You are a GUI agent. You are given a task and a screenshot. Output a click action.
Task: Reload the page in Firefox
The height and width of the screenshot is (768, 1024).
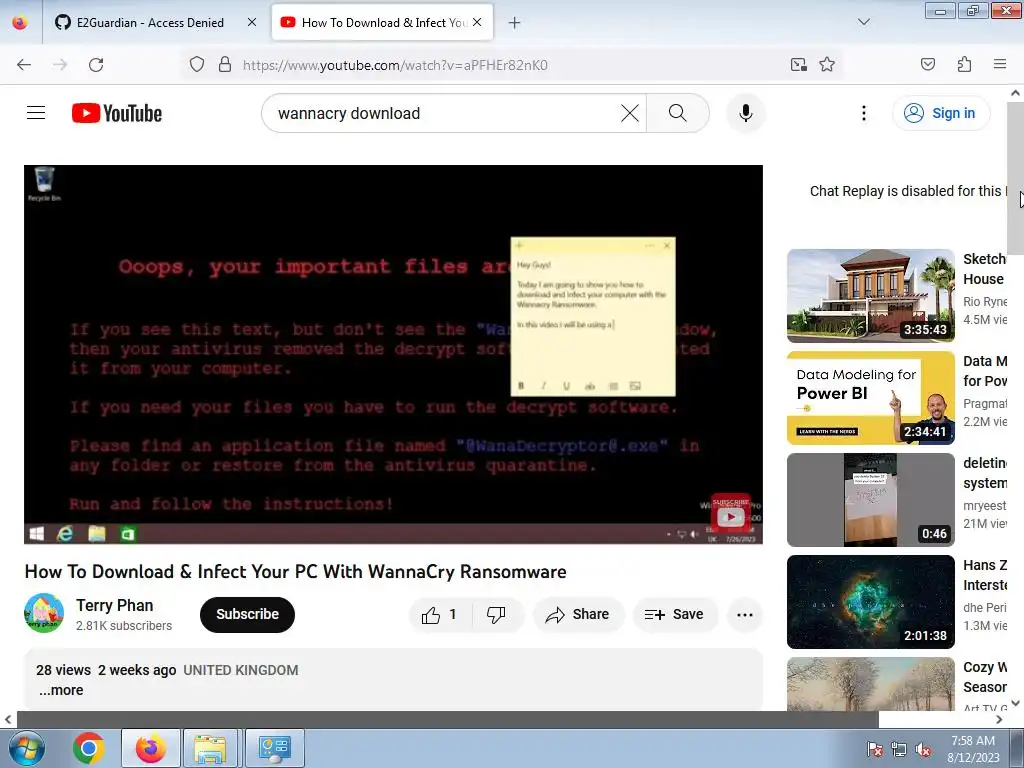[96, 65]
